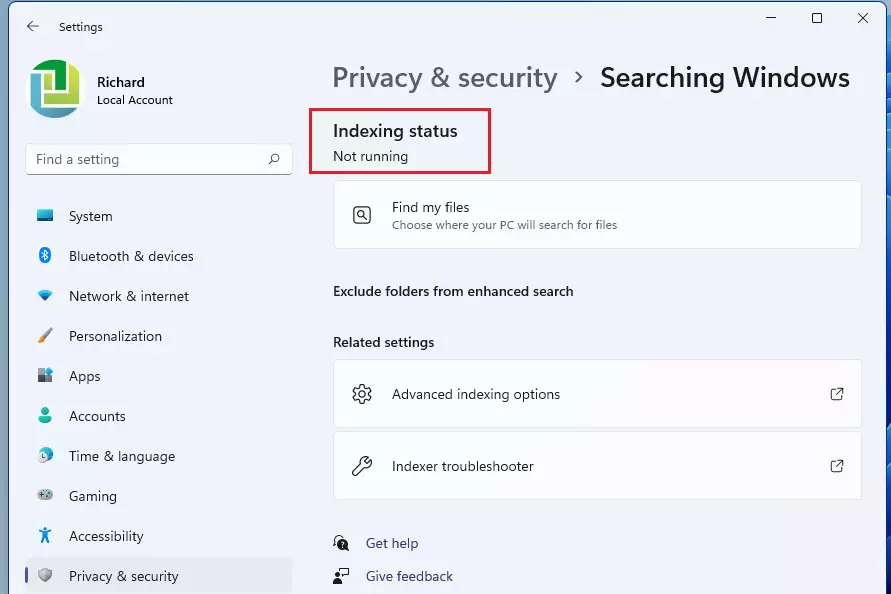Screen dimensions: 891x594
Task: Open Find my files option
Action: (597, 215)
